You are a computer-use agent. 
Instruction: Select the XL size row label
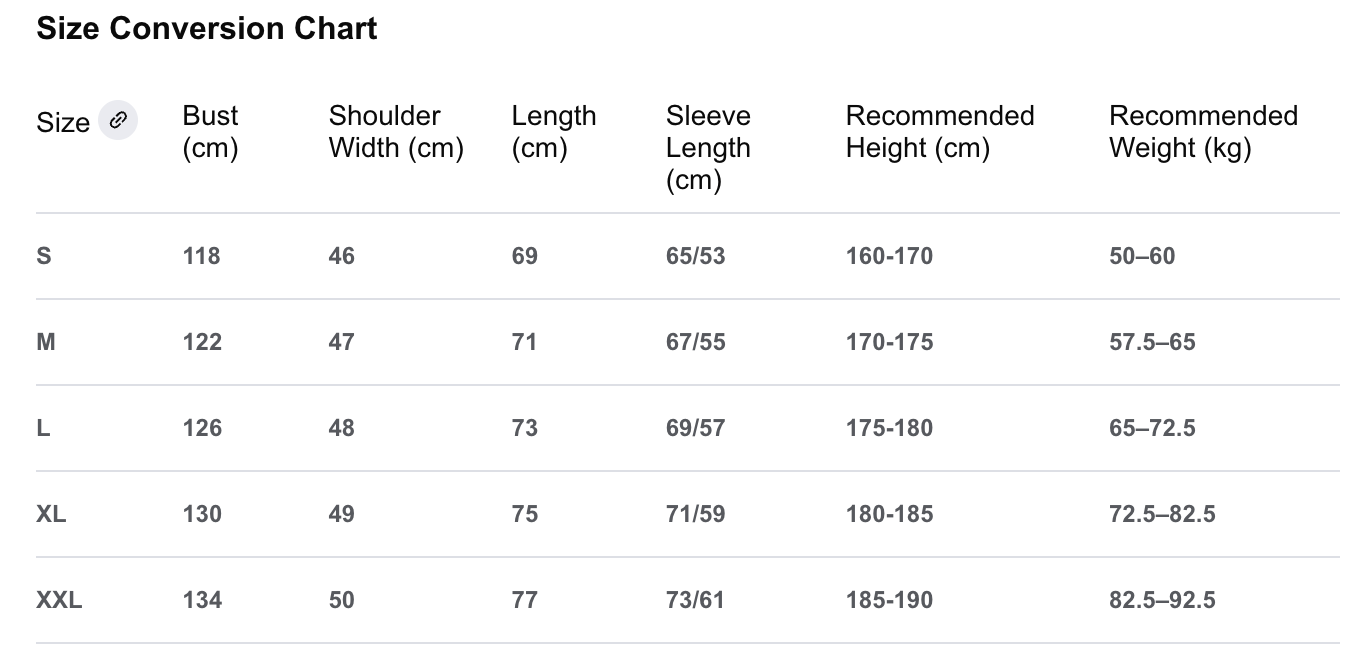coord(51,514)
